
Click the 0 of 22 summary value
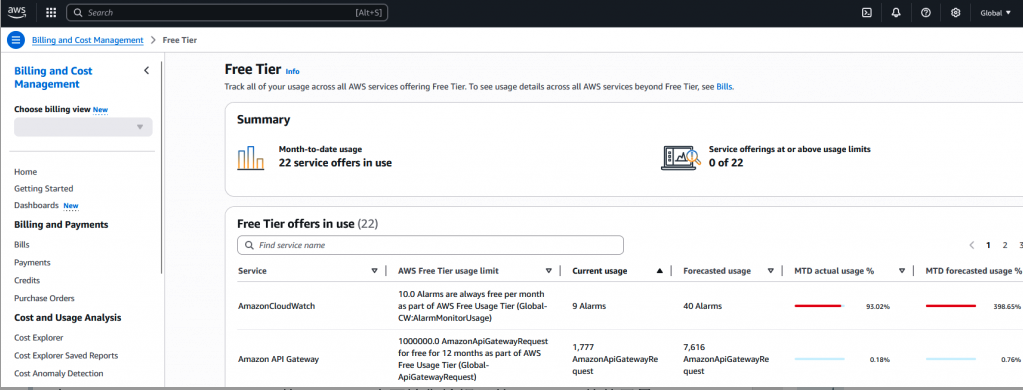726,163
